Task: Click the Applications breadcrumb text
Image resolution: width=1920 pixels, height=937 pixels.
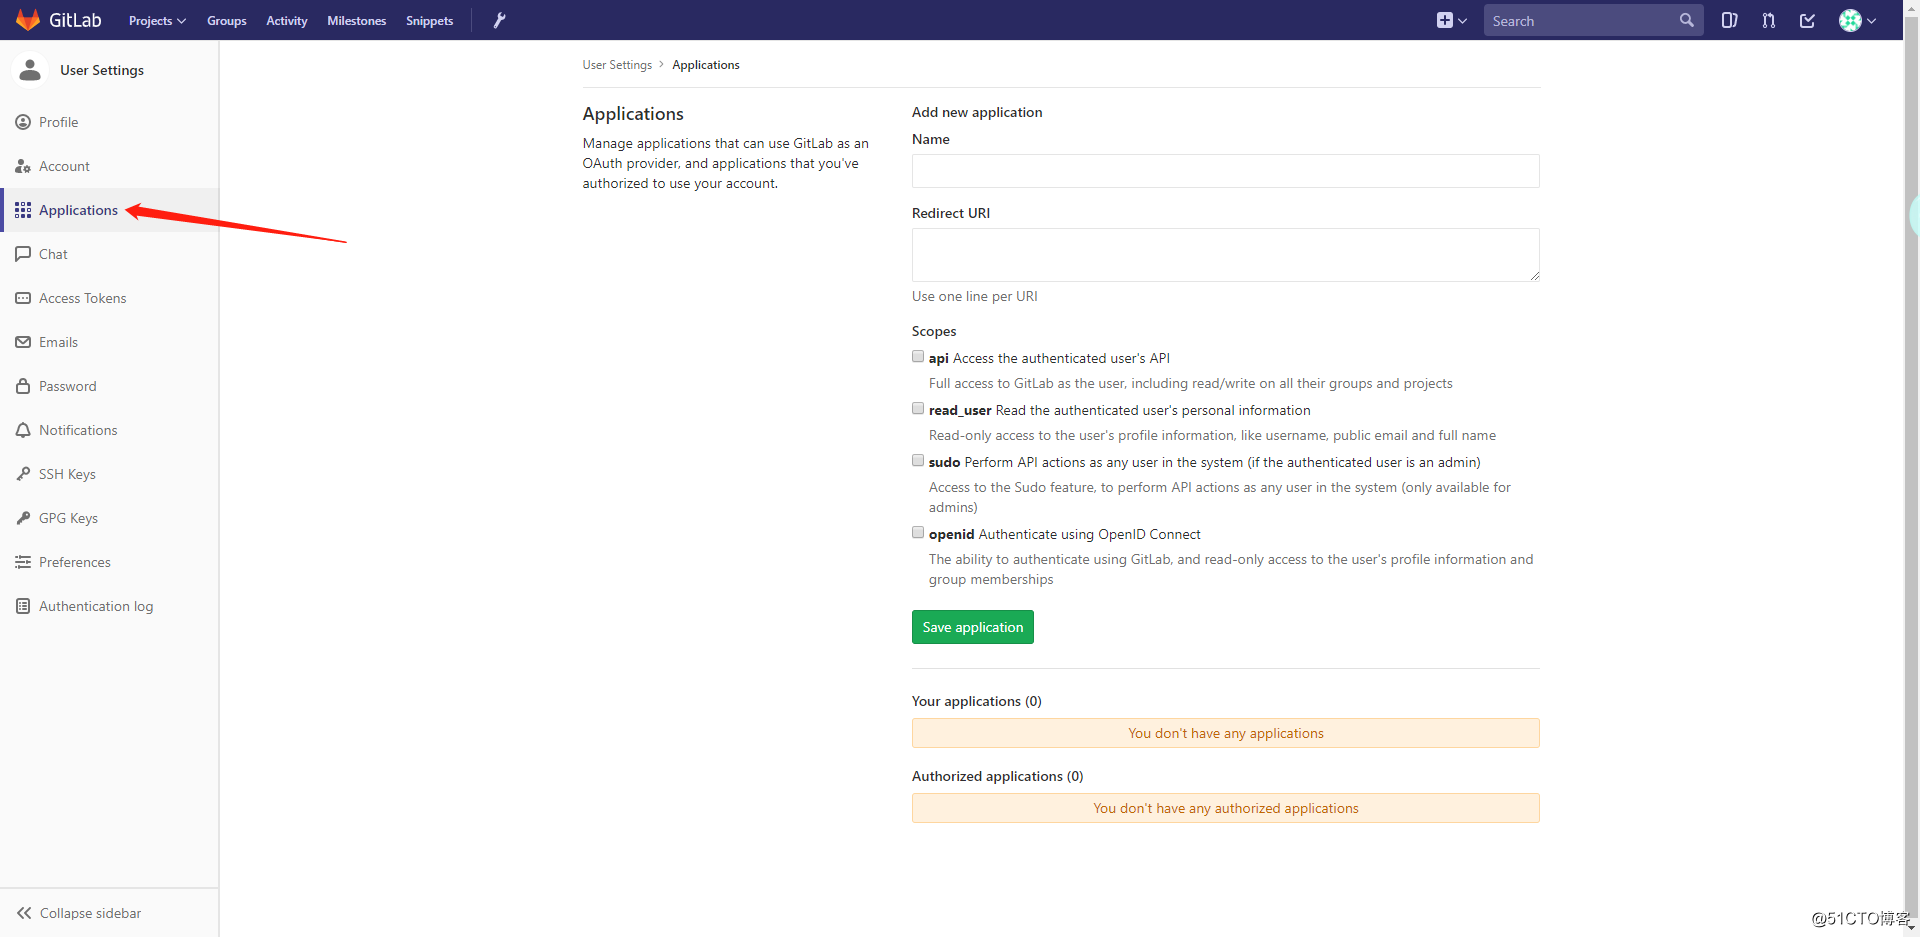Action: pyautogui.click(x=706, y=65)
